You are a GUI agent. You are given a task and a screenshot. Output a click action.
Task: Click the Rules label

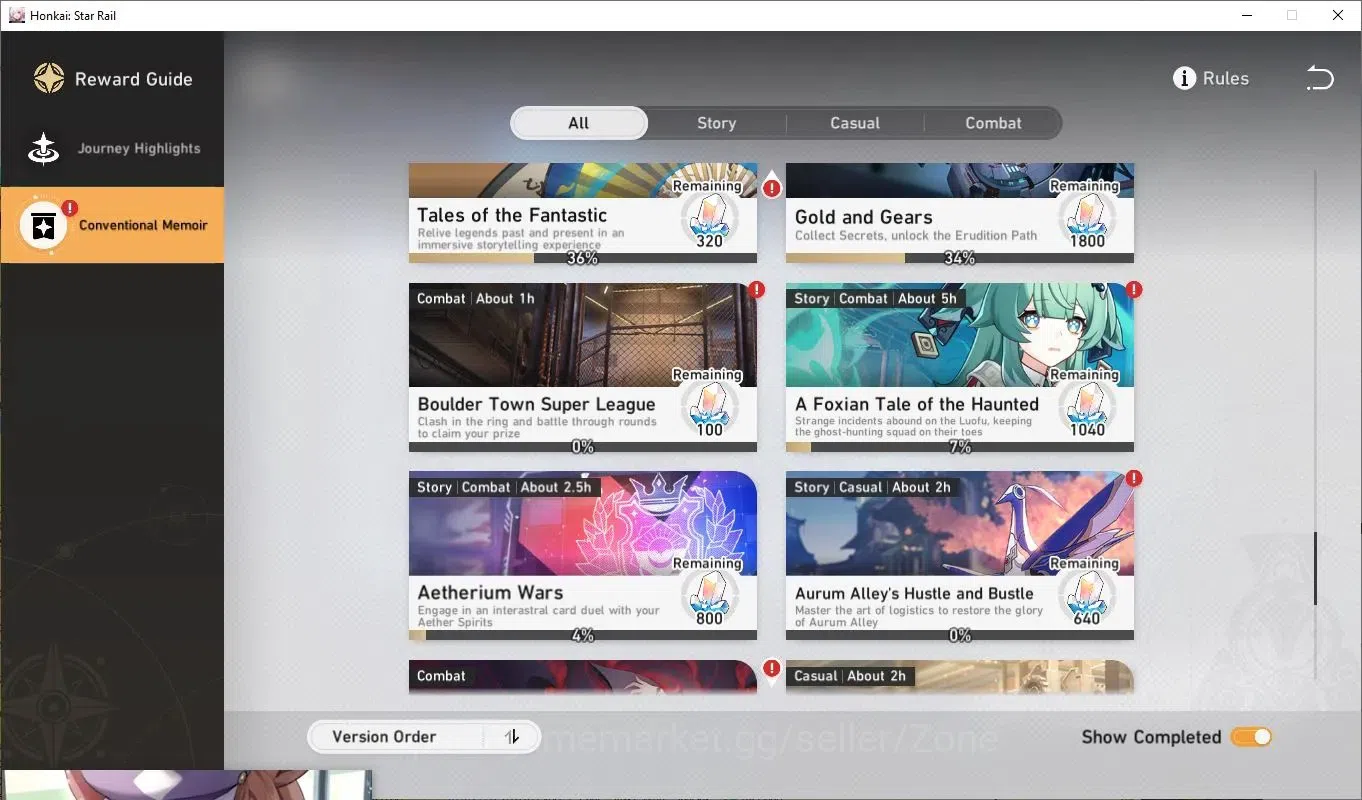pos(1226,79)
